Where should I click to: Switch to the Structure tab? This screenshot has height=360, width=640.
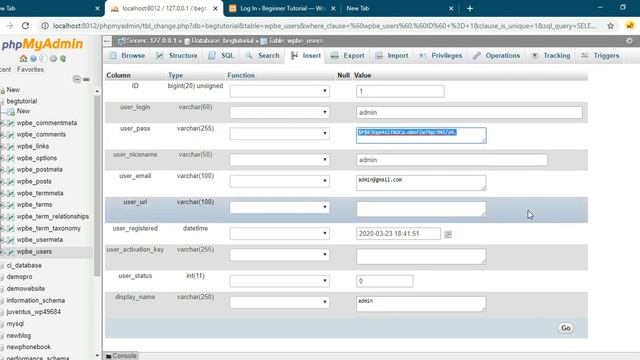point(177,56)
